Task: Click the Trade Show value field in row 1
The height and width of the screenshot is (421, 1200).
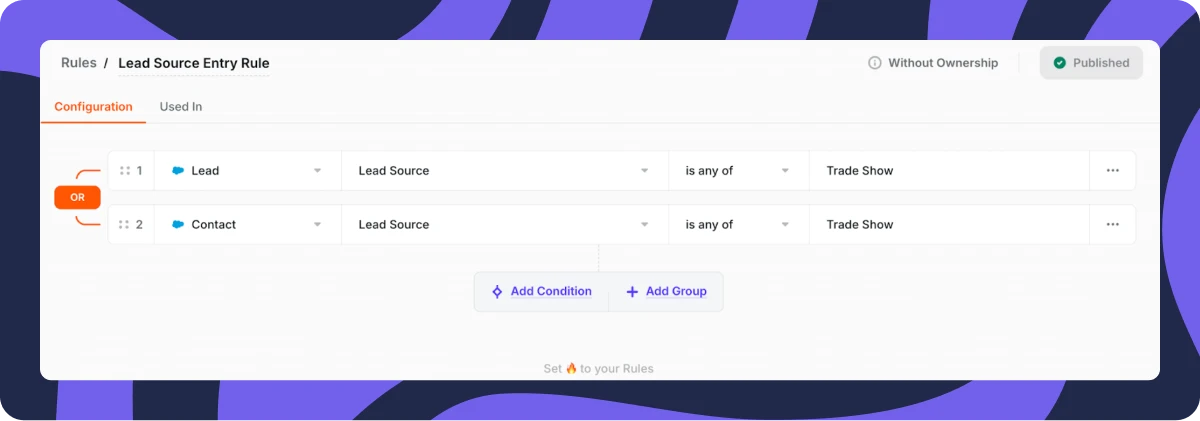Action: click(x=949, y=171)
